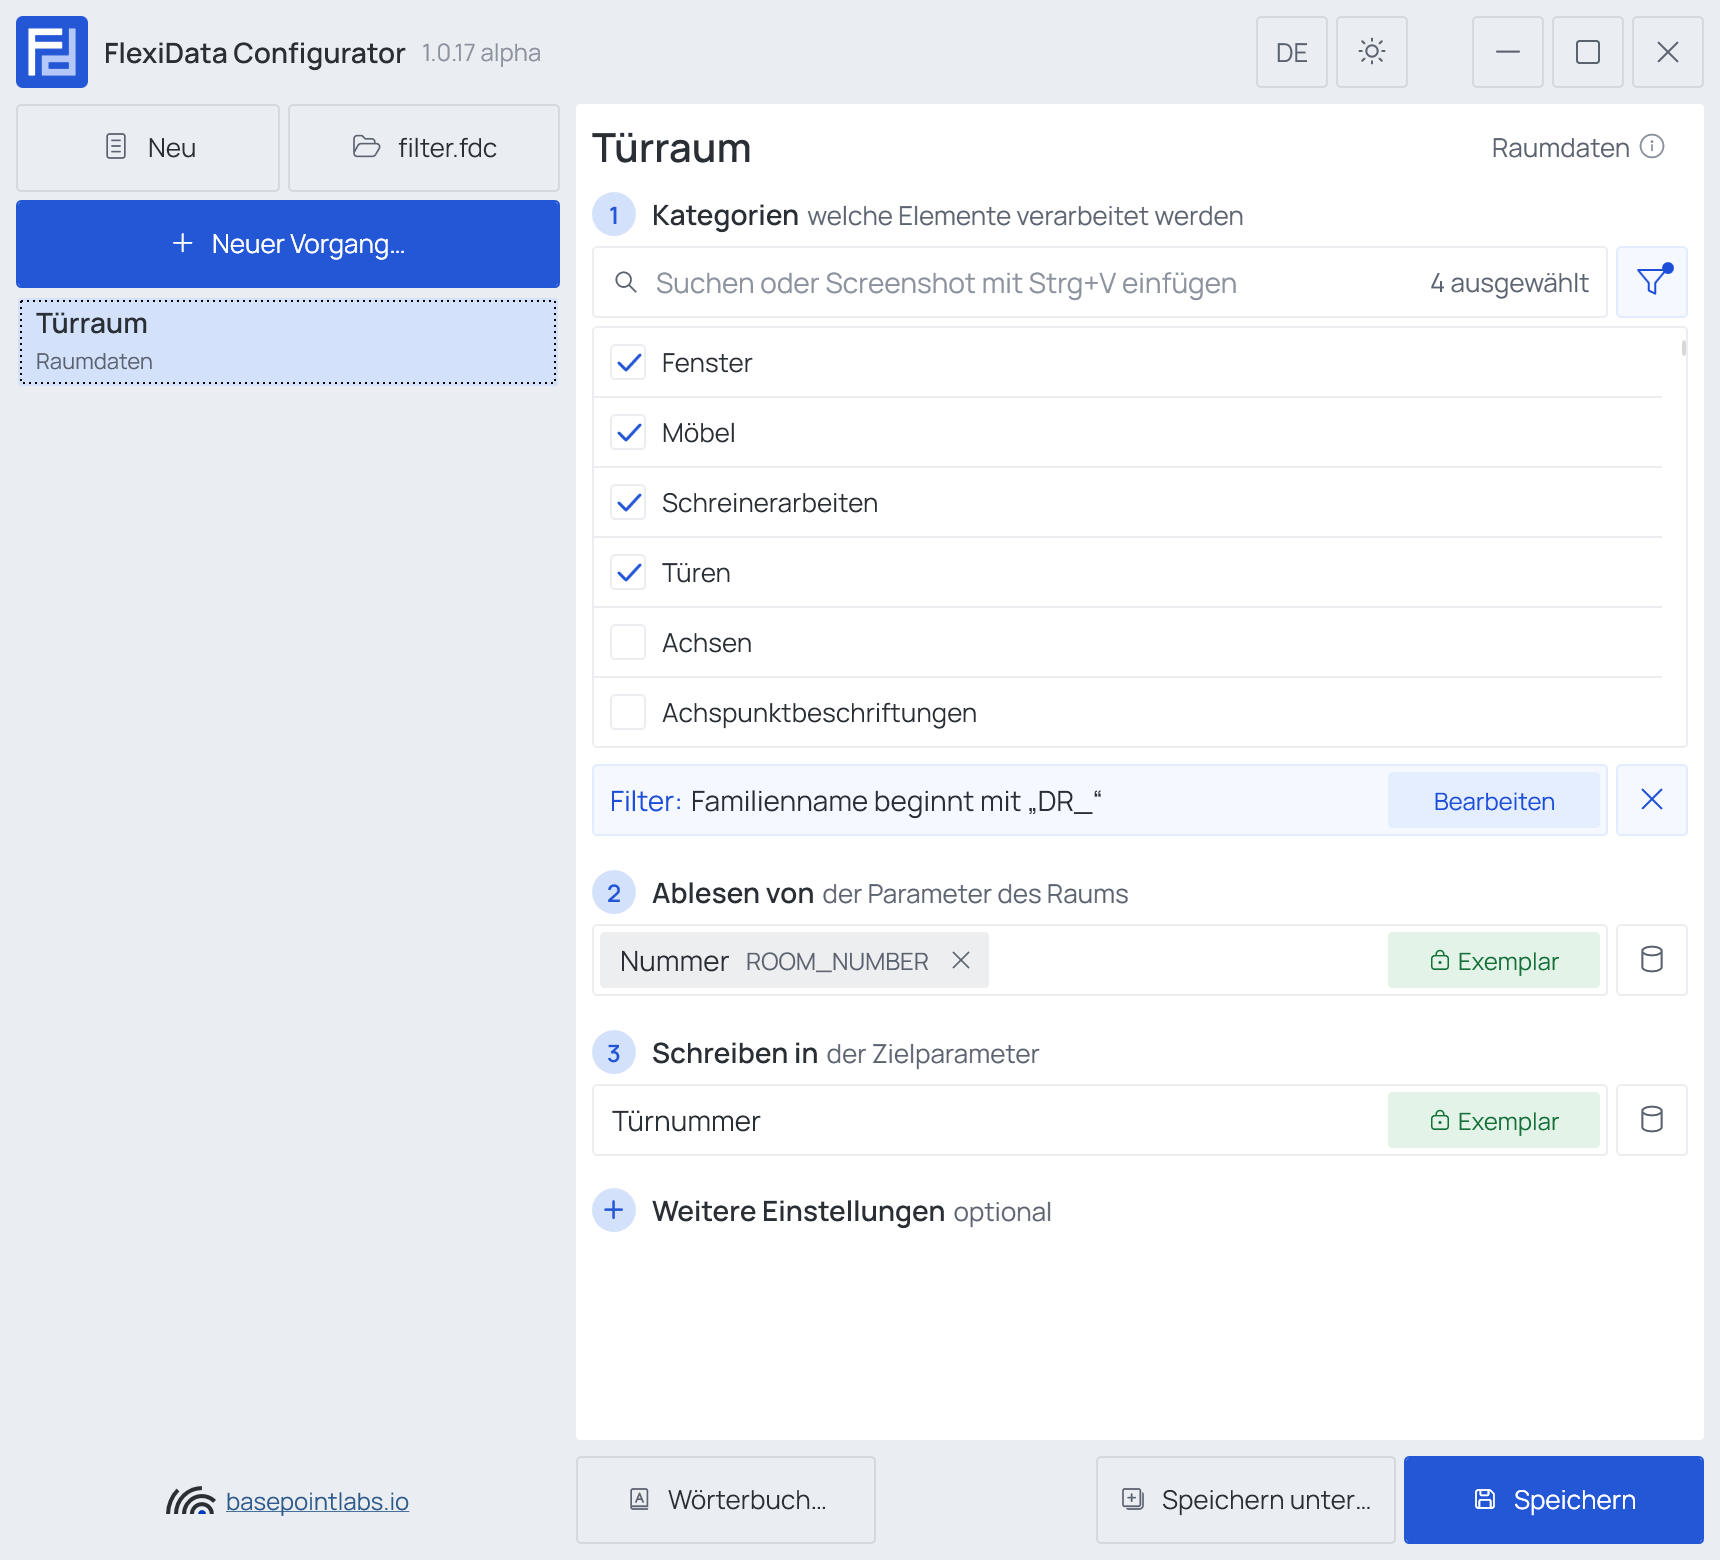Open parameter database icon in Schreiben in row
This screenshot has height=1560, width=1720.
click(1652, 1120)
